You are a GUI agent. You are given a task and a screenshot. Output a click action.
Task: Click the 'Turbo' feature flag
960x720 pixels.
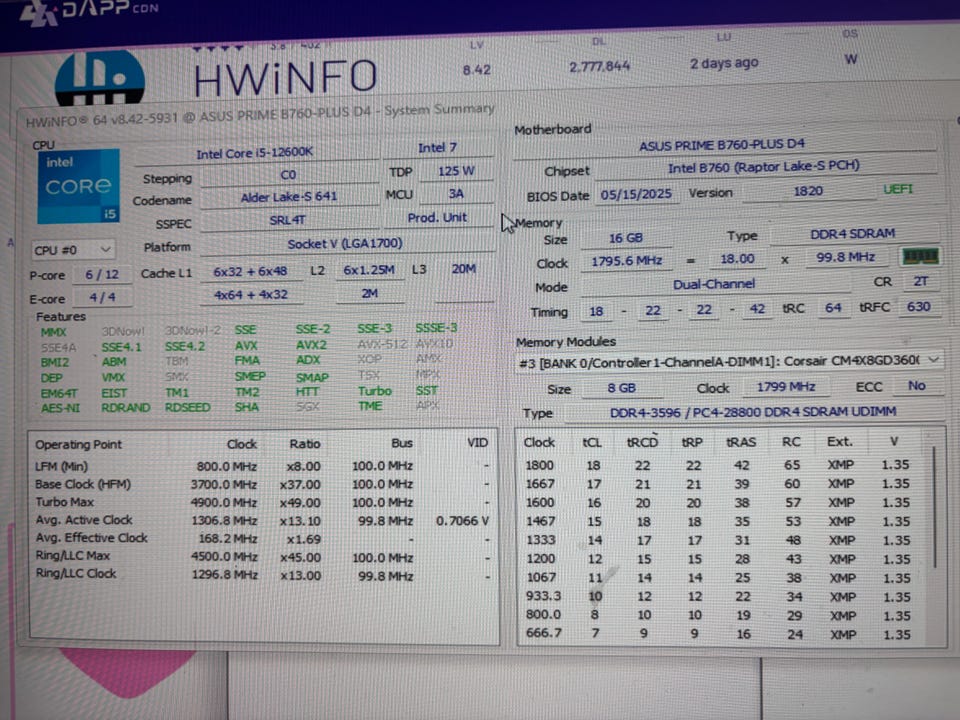(x=375, y=391)
